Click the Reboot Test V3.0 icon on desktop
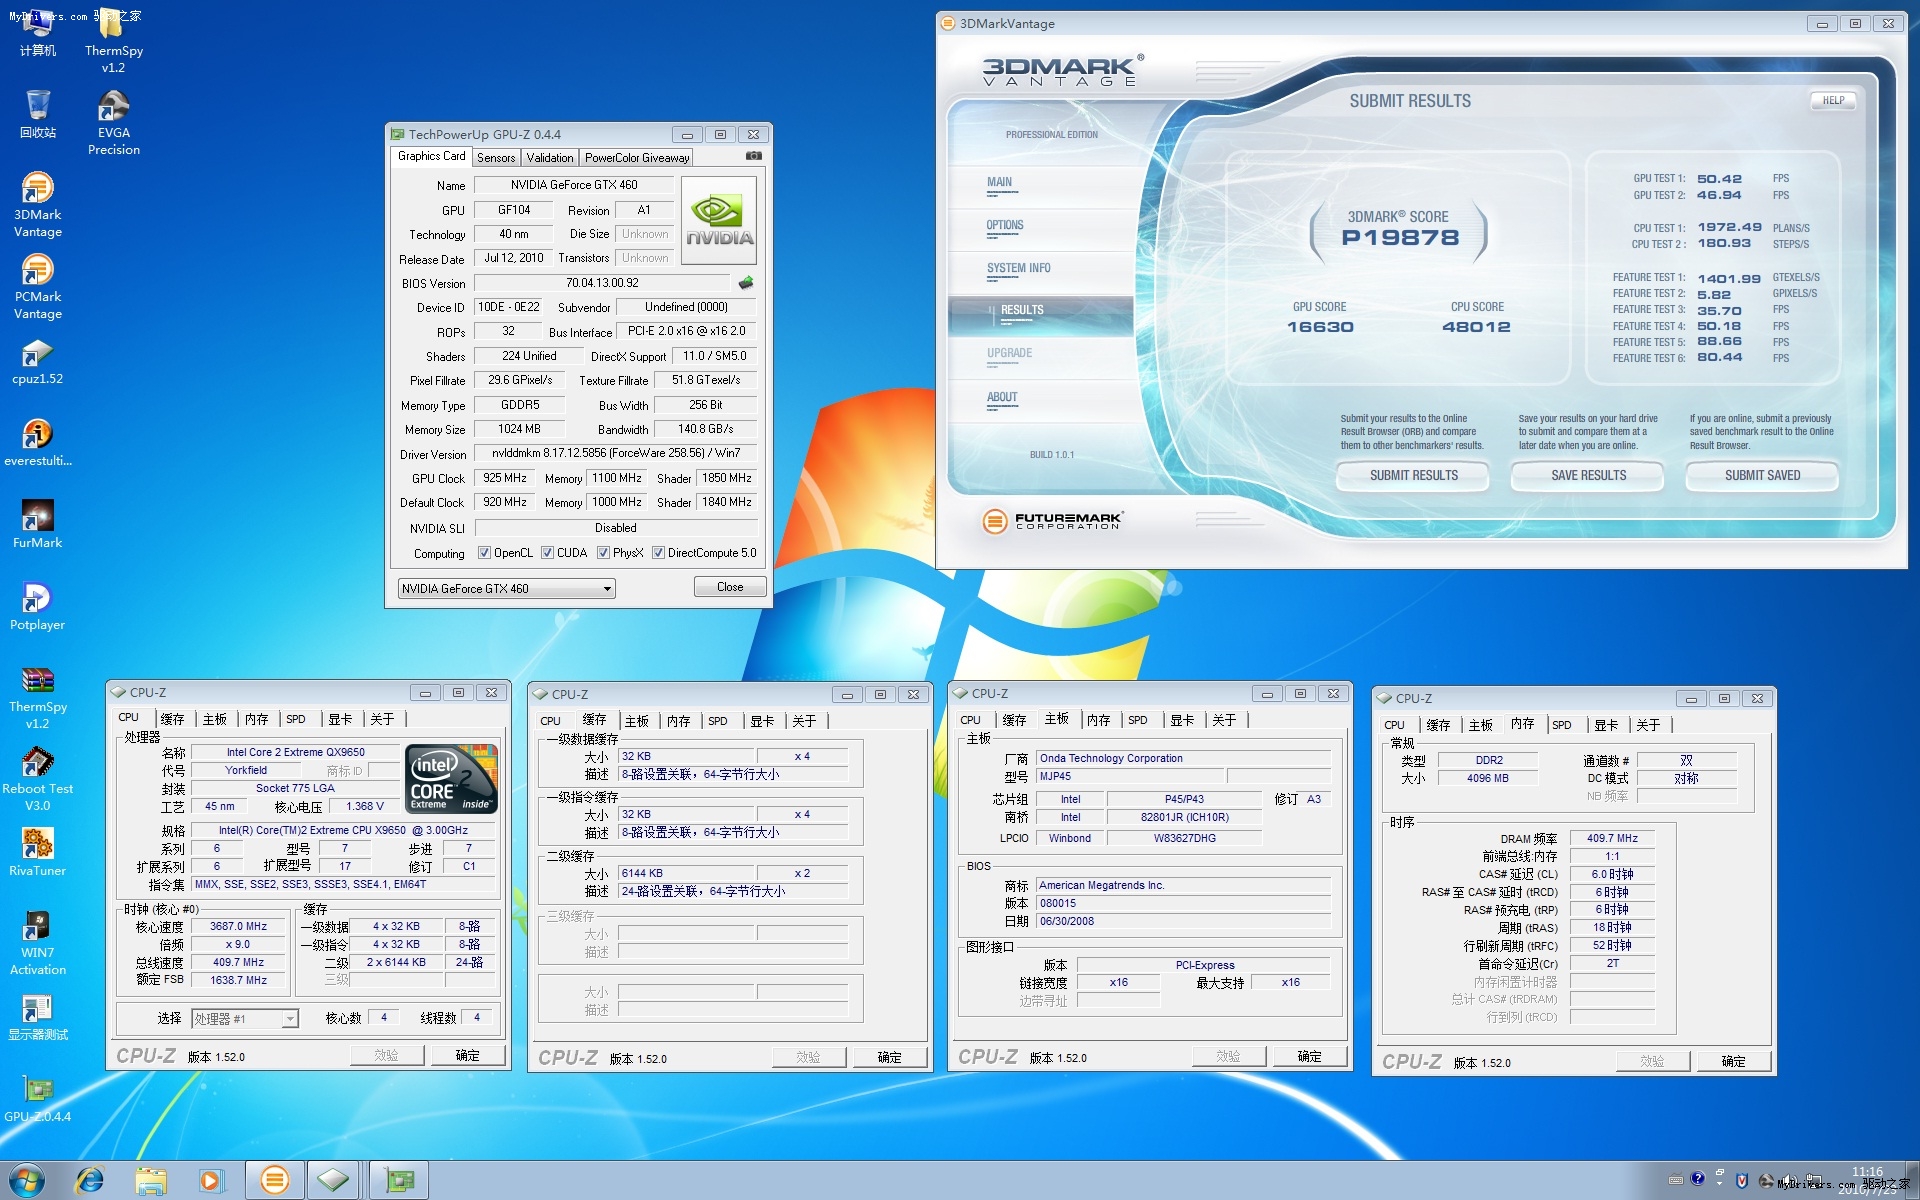The image size is (1920, 1200). point(37,766)
